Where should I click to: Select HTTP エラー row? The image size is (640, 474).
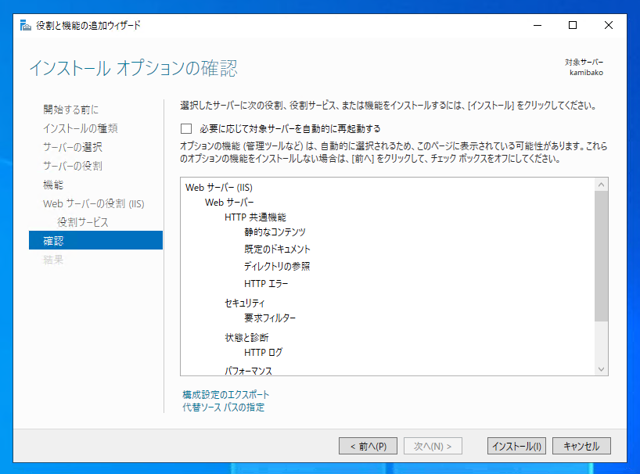pyautogui.click(x=266, y=283)
